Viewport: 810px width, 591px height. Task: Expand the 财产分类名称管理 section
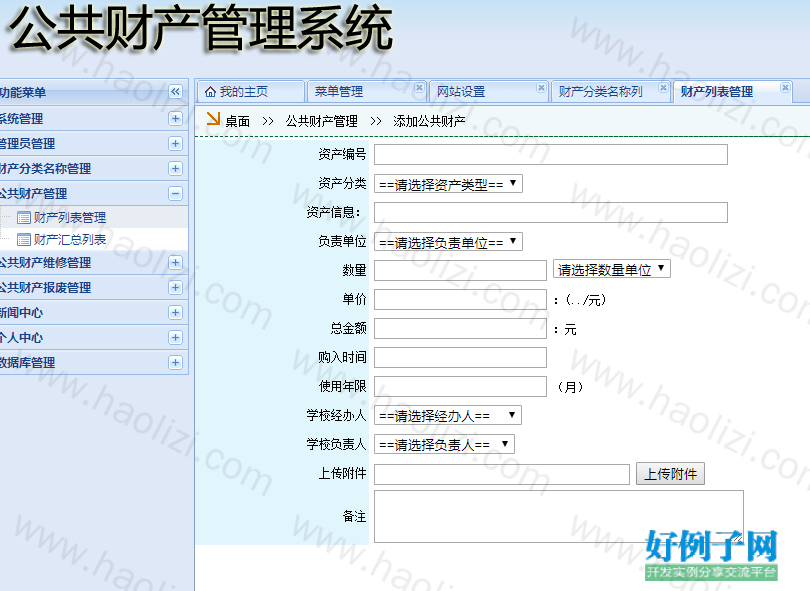[175, 168]
